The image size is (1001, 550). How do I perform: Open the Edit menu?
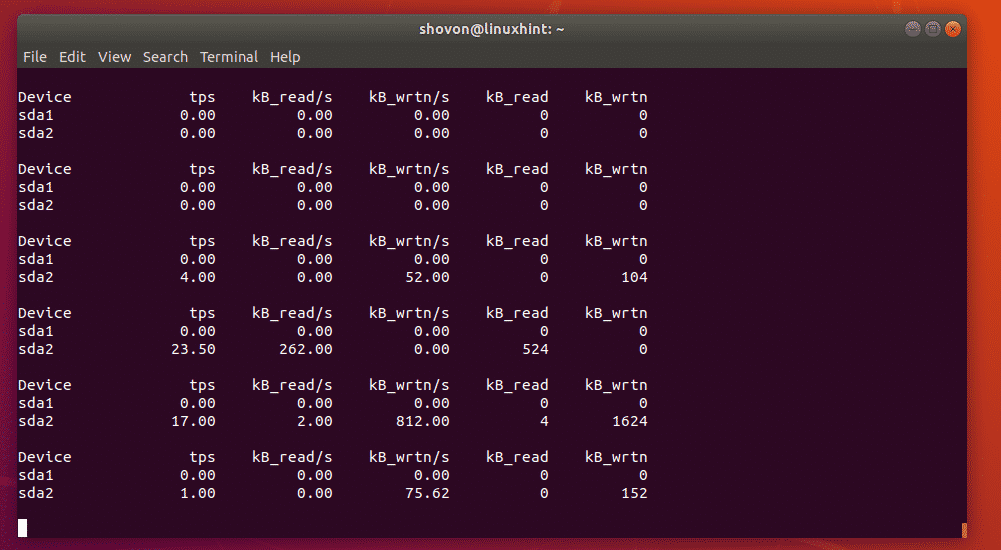click(x=72, y=57)
